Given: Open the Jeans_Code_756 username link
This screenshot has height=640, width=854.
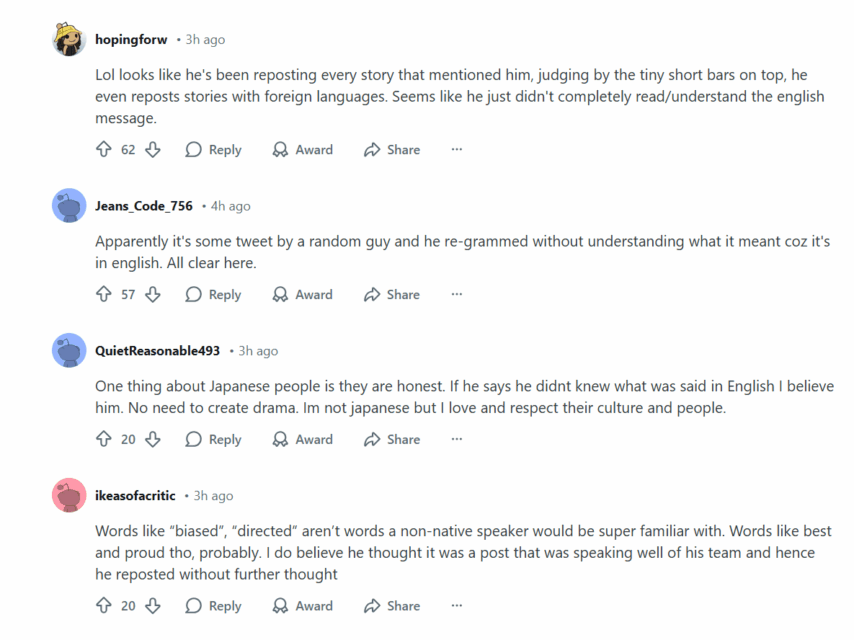Looking at the screenshot, I should [x=144, y=206].
